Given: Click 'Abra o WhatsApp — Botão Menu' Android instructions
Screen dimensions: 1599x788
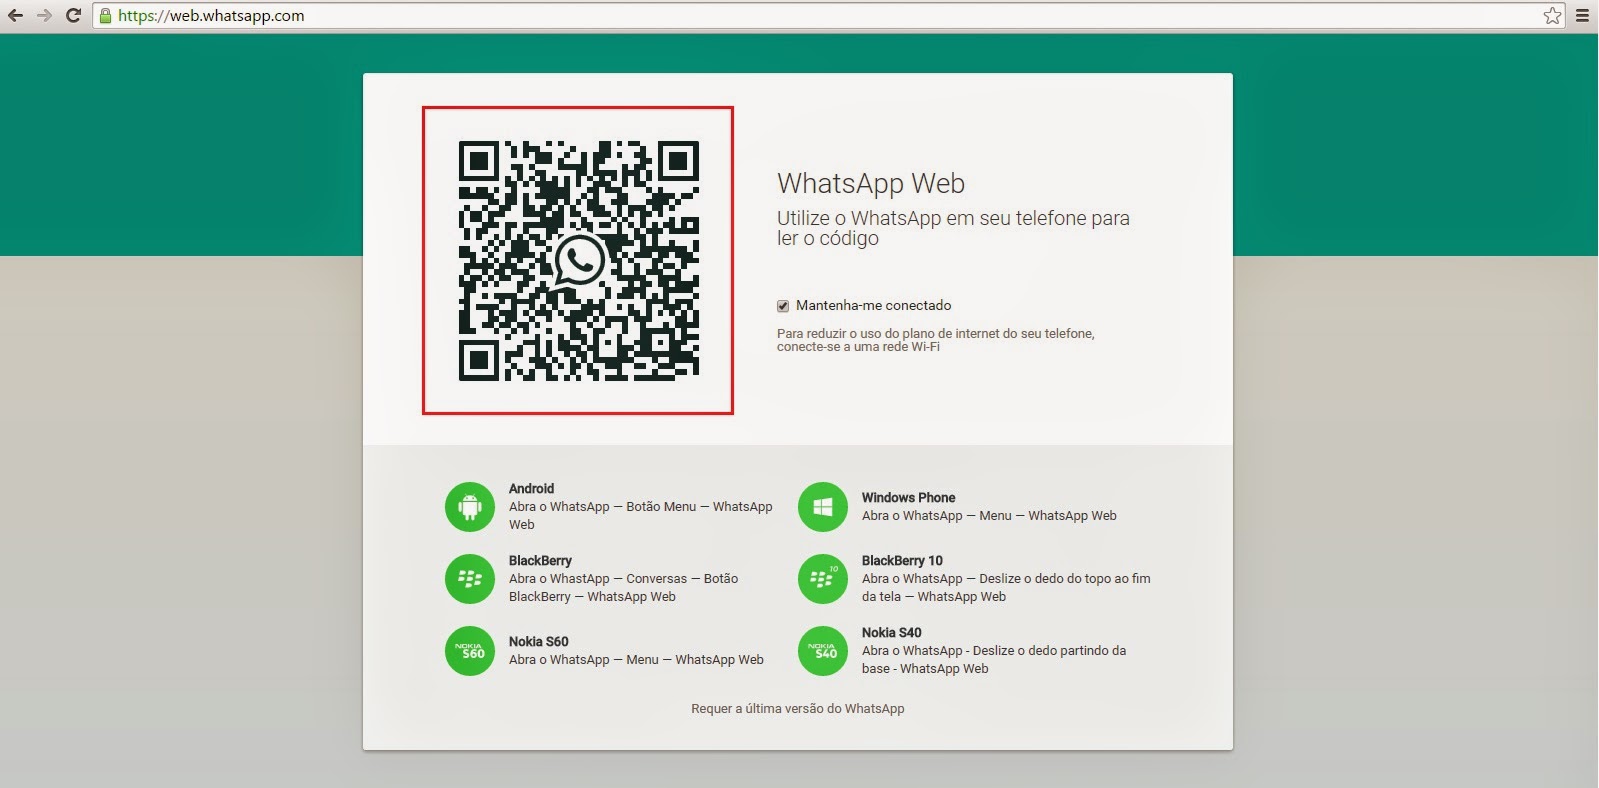Looking at the screenshot, I should pyautogui.click(x=640, y=516).
